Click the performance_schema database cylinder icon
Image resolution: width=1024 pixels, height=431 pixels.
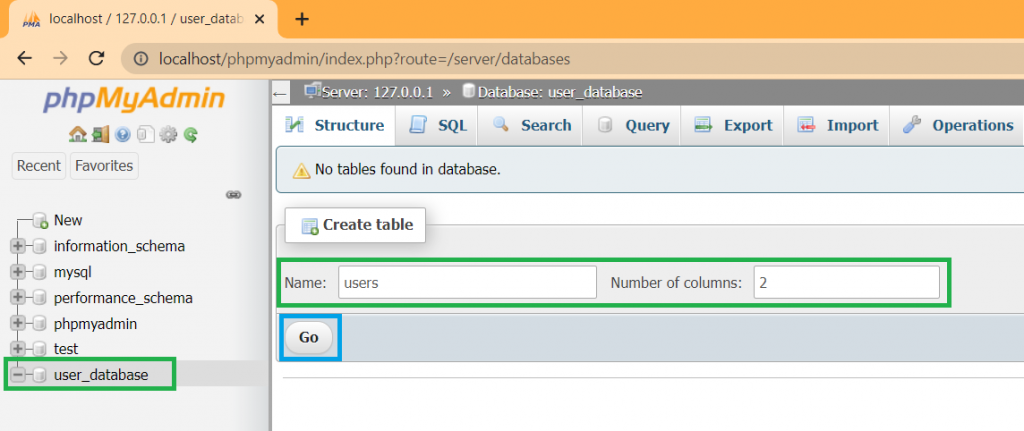[39, 298]
